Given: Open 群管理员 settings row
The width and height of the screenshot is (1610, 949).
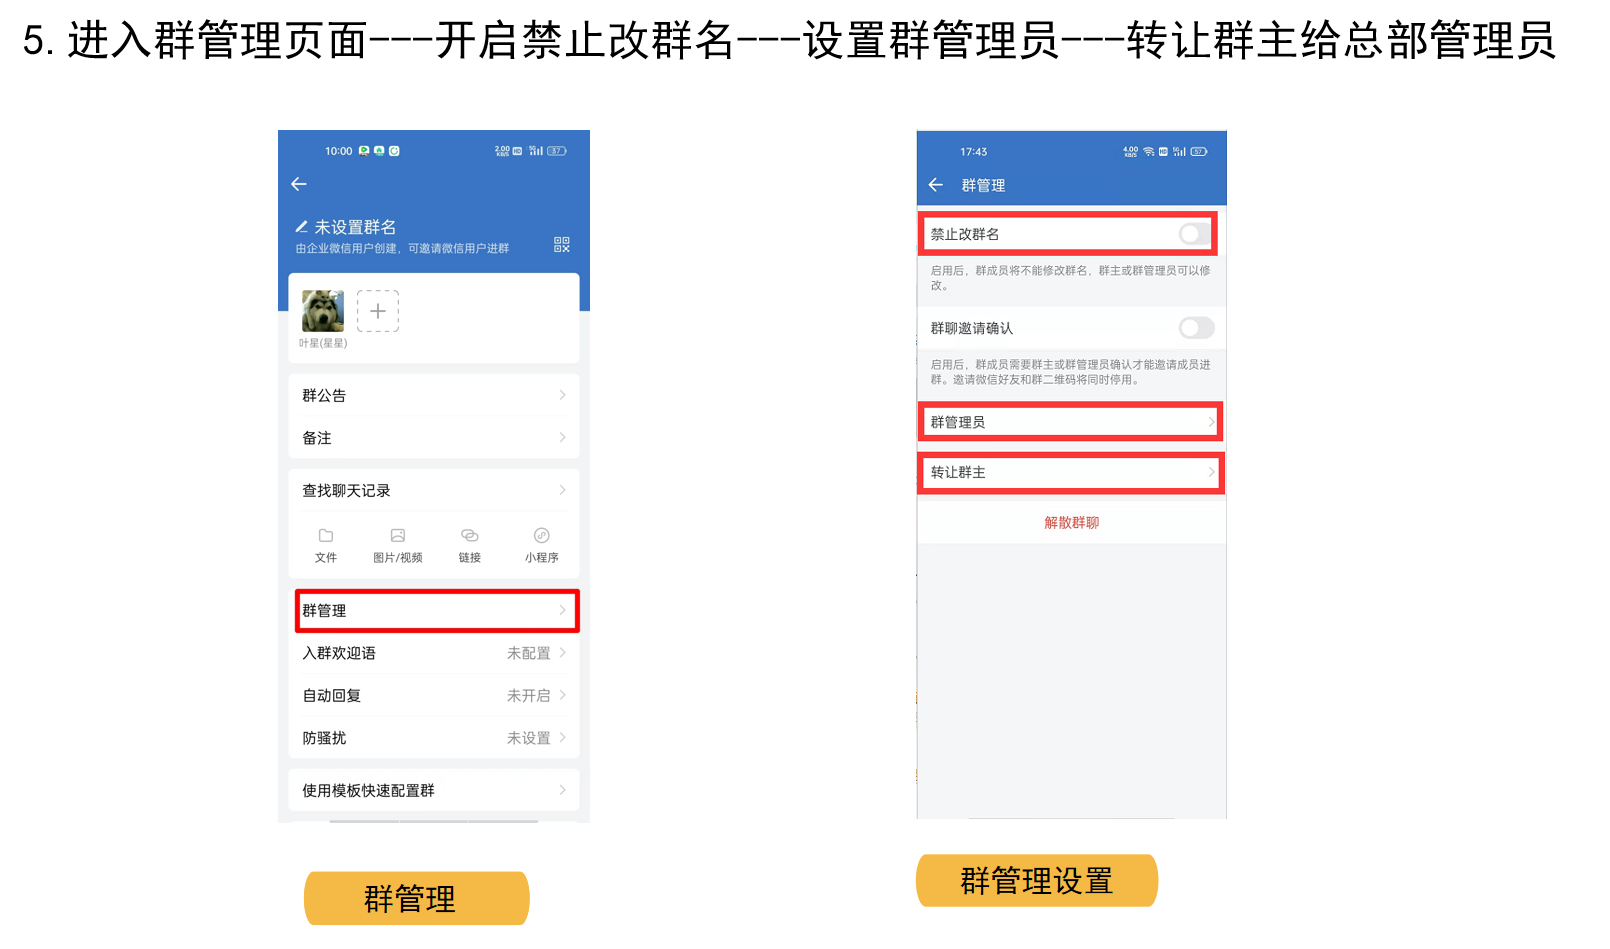Looking at the screenshot, I should click(x=1071, y=422).
